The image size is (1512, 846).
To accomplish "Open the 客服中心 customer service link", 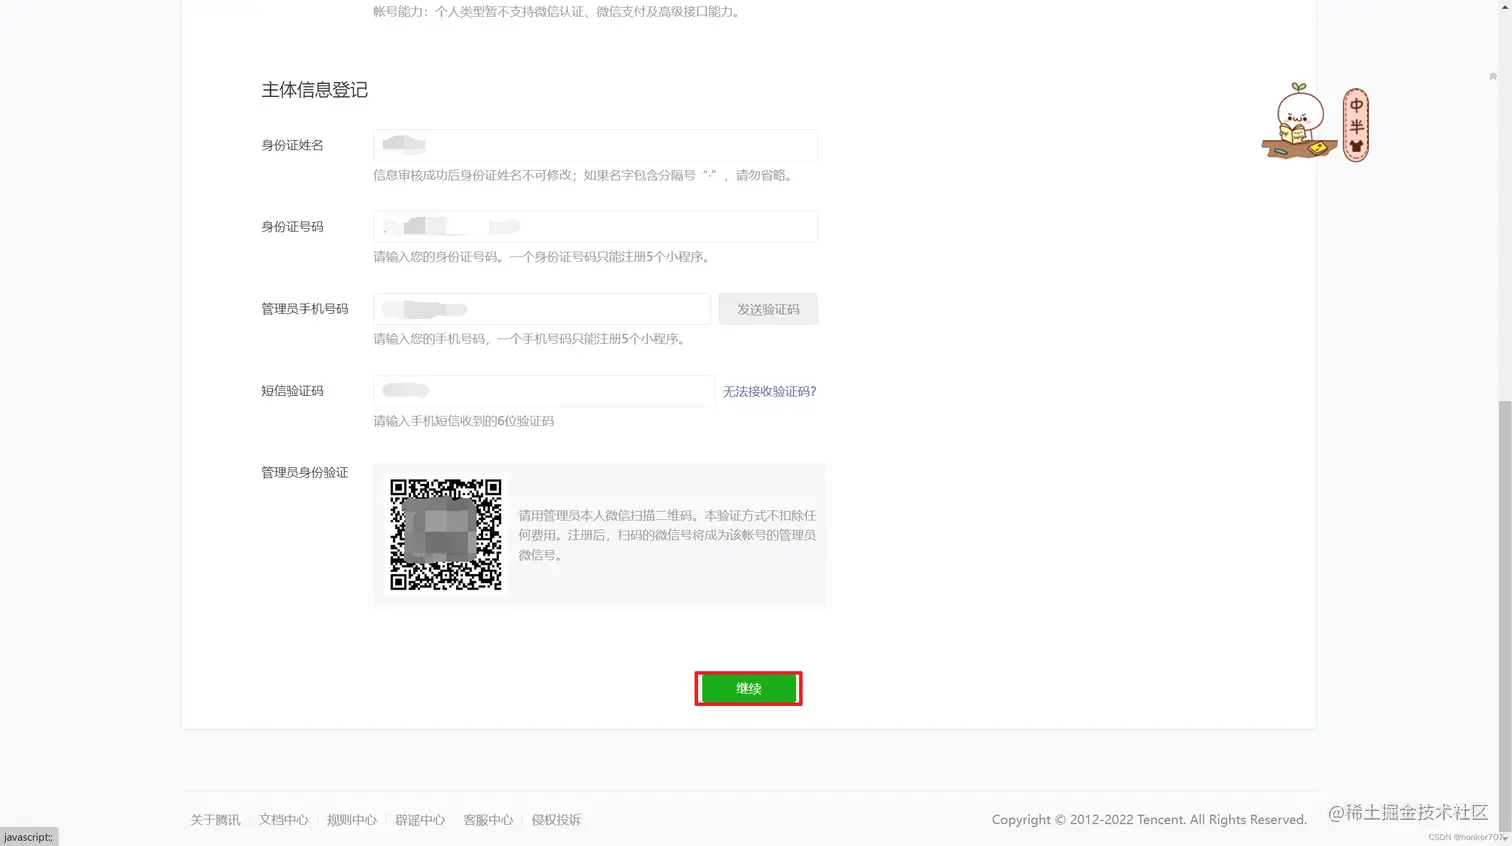I will pyautogui.click(x=488, y=819).
